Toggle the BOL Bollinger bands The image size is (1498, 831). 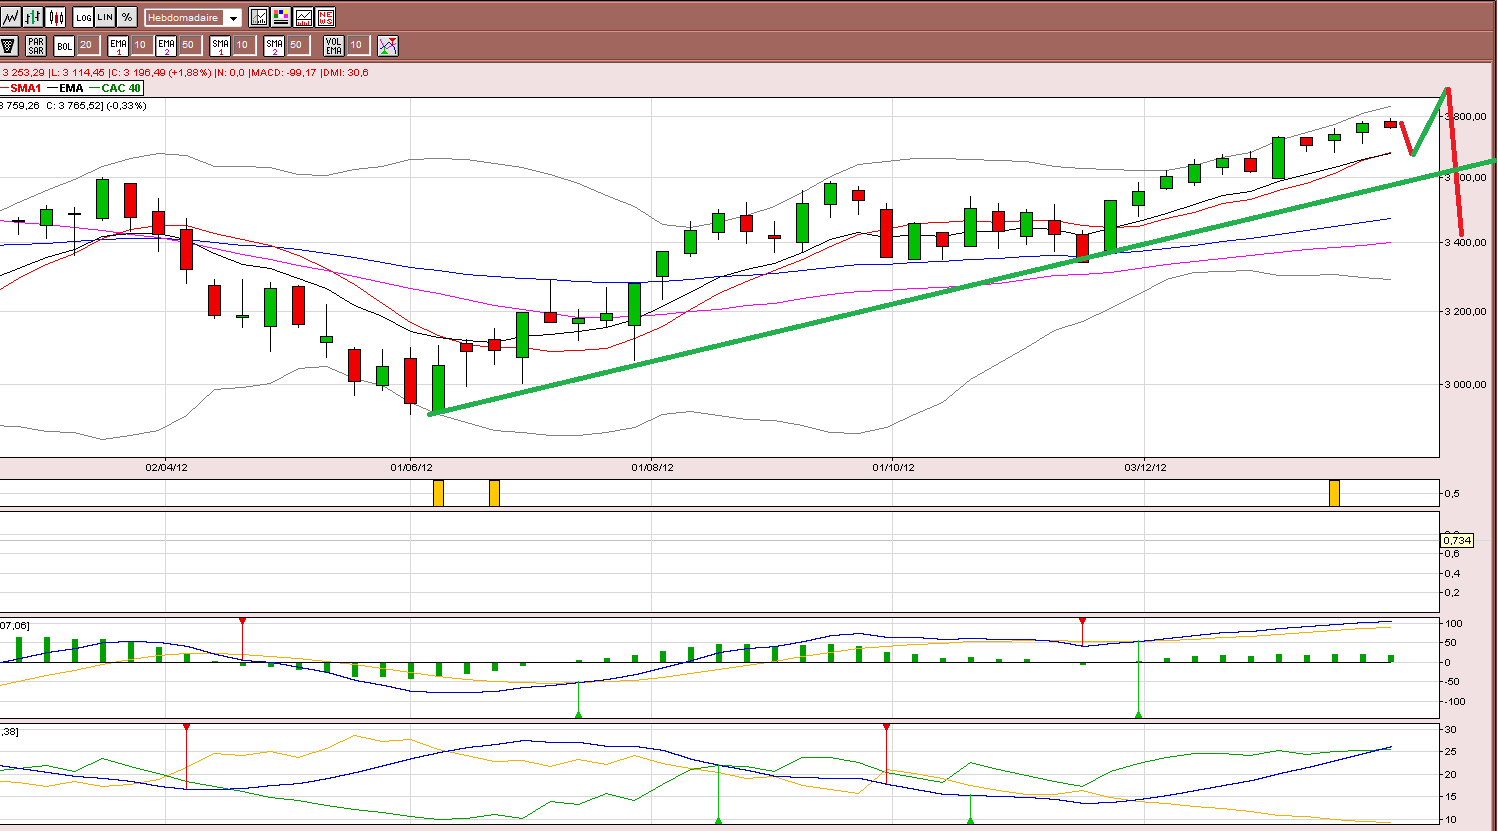click(x=64, y=46)
